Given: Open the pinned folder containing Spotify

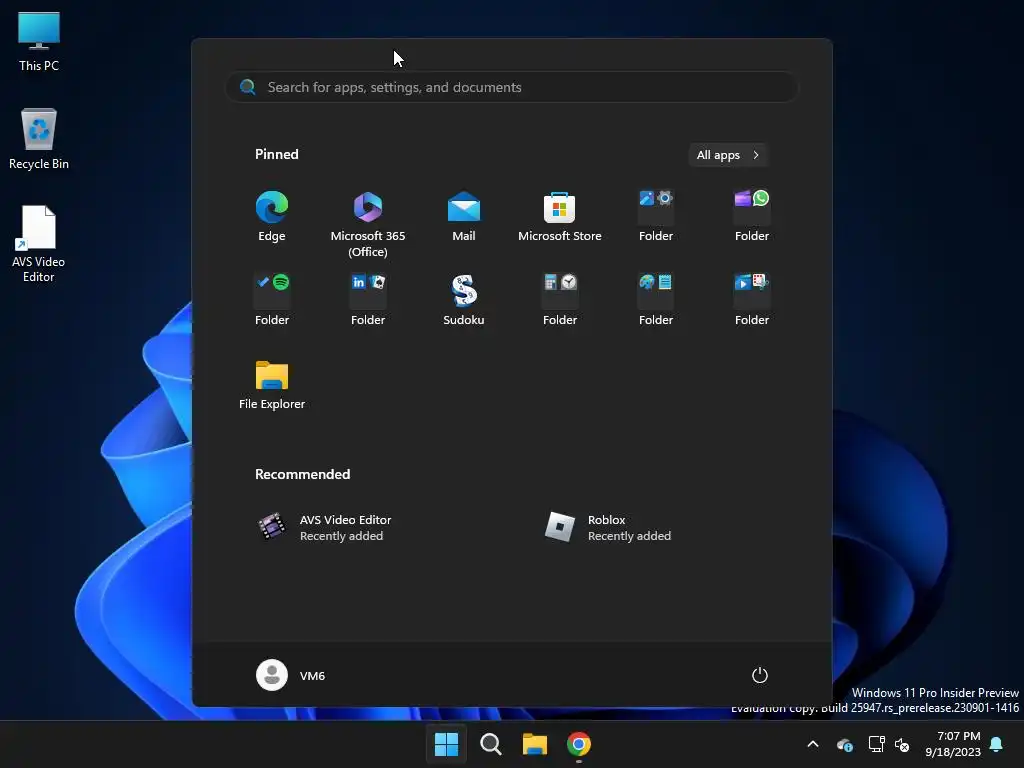Looking at the screenshot, I should pyautogui.click(x=272, y=300).
